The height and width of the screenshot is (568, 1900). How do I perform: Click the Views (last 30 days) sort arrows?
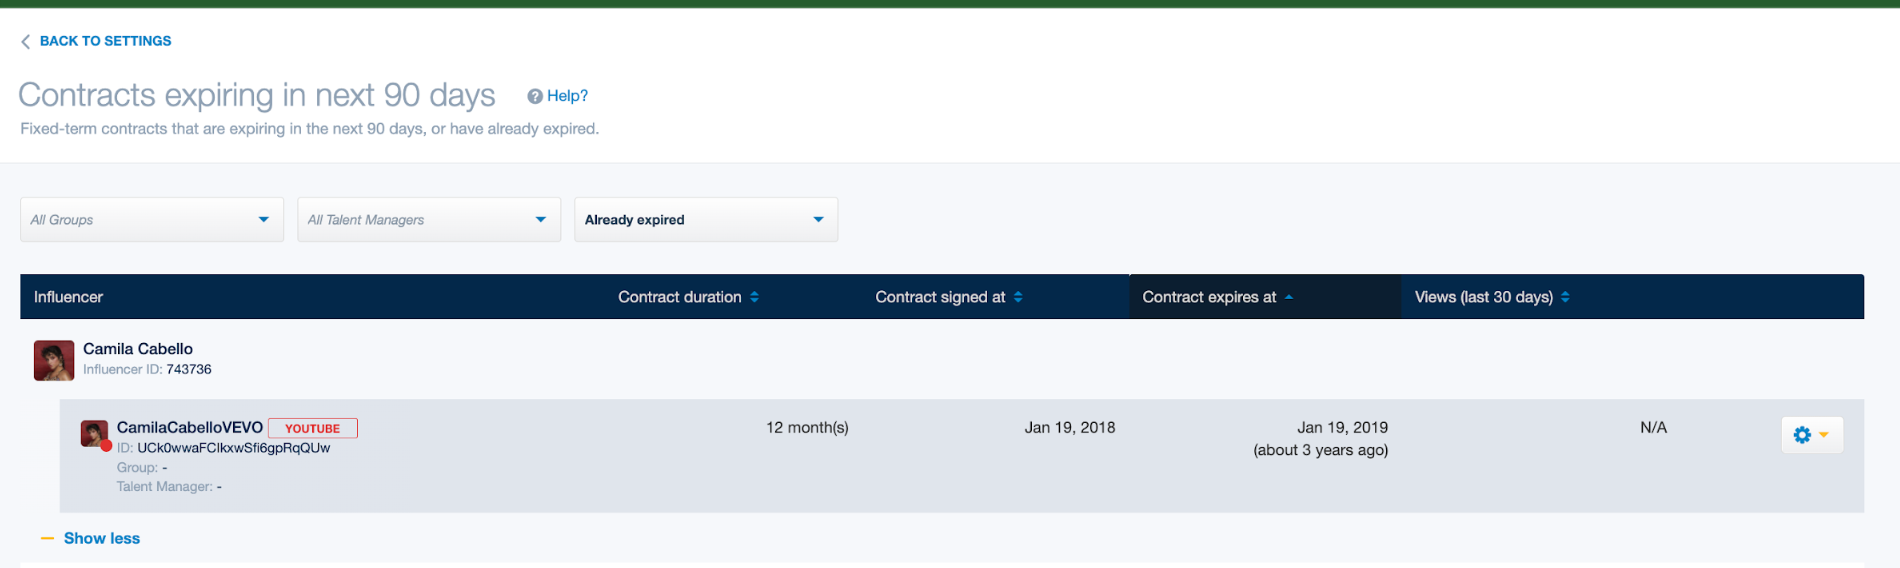point(1565,297)
